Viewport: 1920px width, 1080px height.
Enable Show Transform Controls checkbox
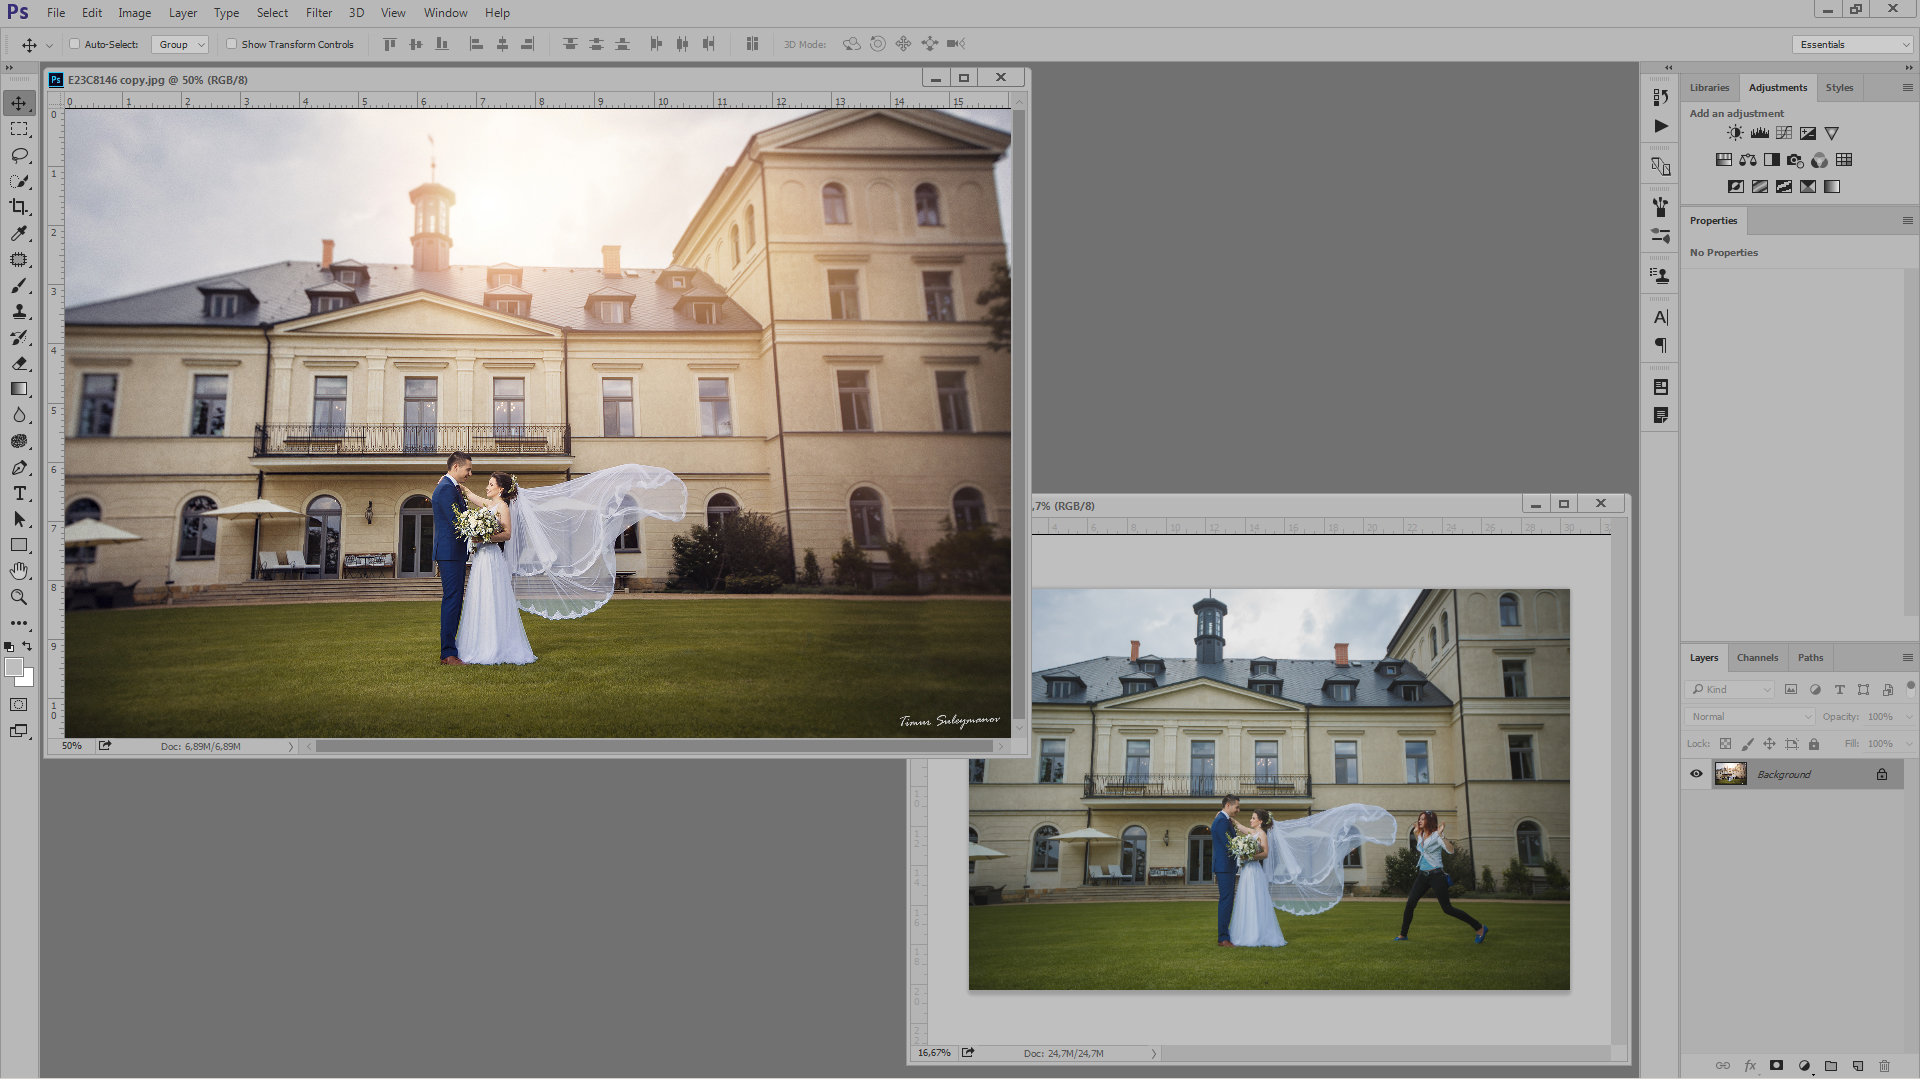(x=232, y=44)
